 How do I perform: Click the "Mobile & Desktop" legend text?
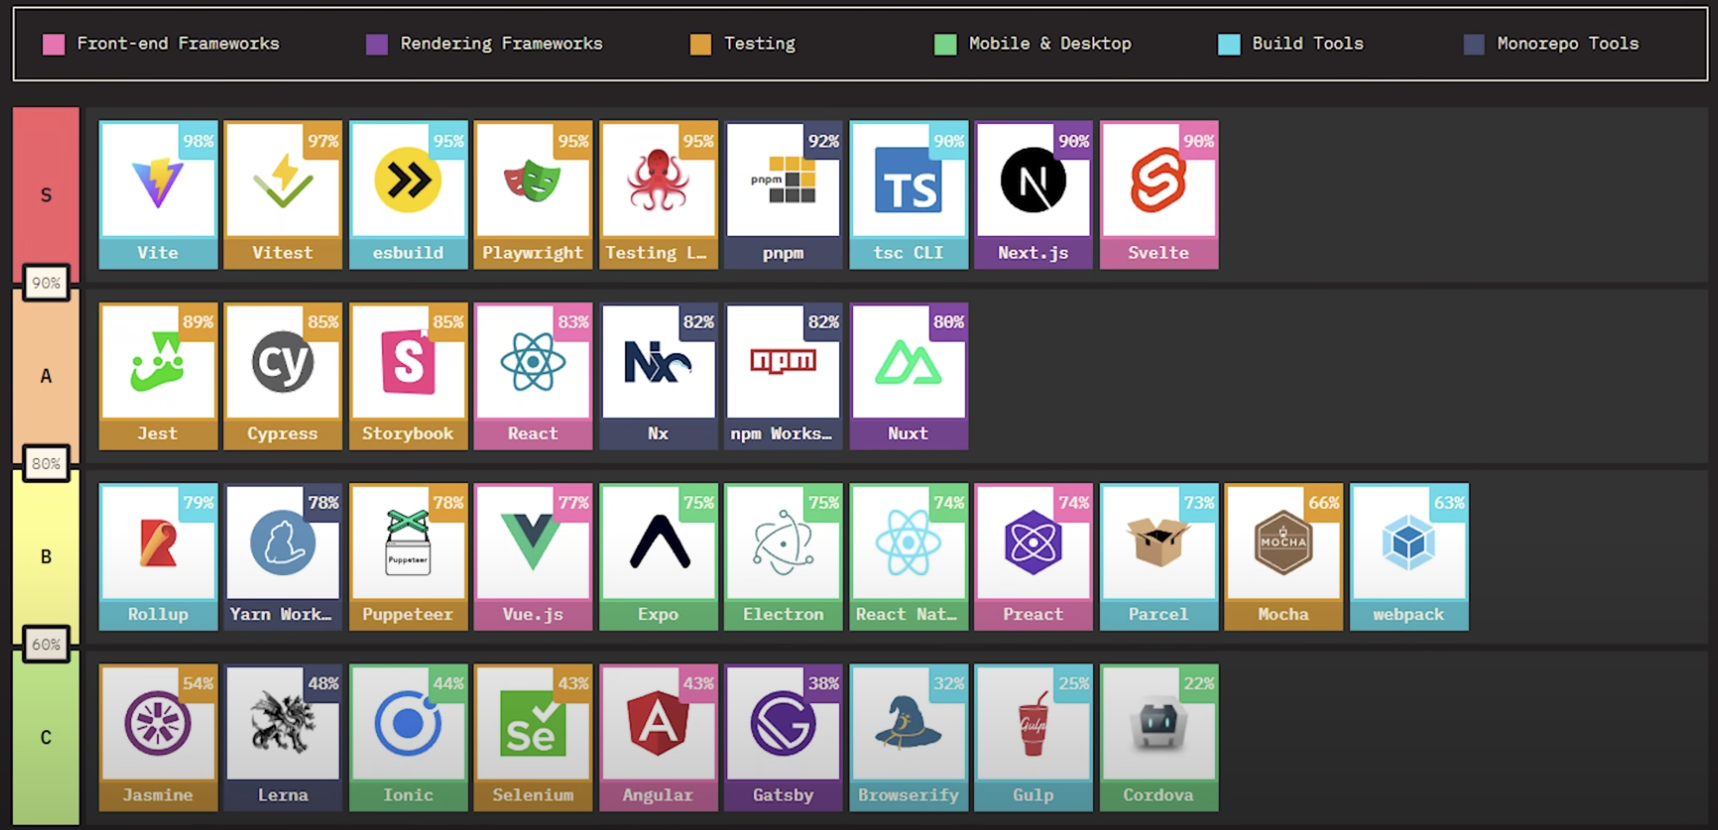click(1050, 44)
